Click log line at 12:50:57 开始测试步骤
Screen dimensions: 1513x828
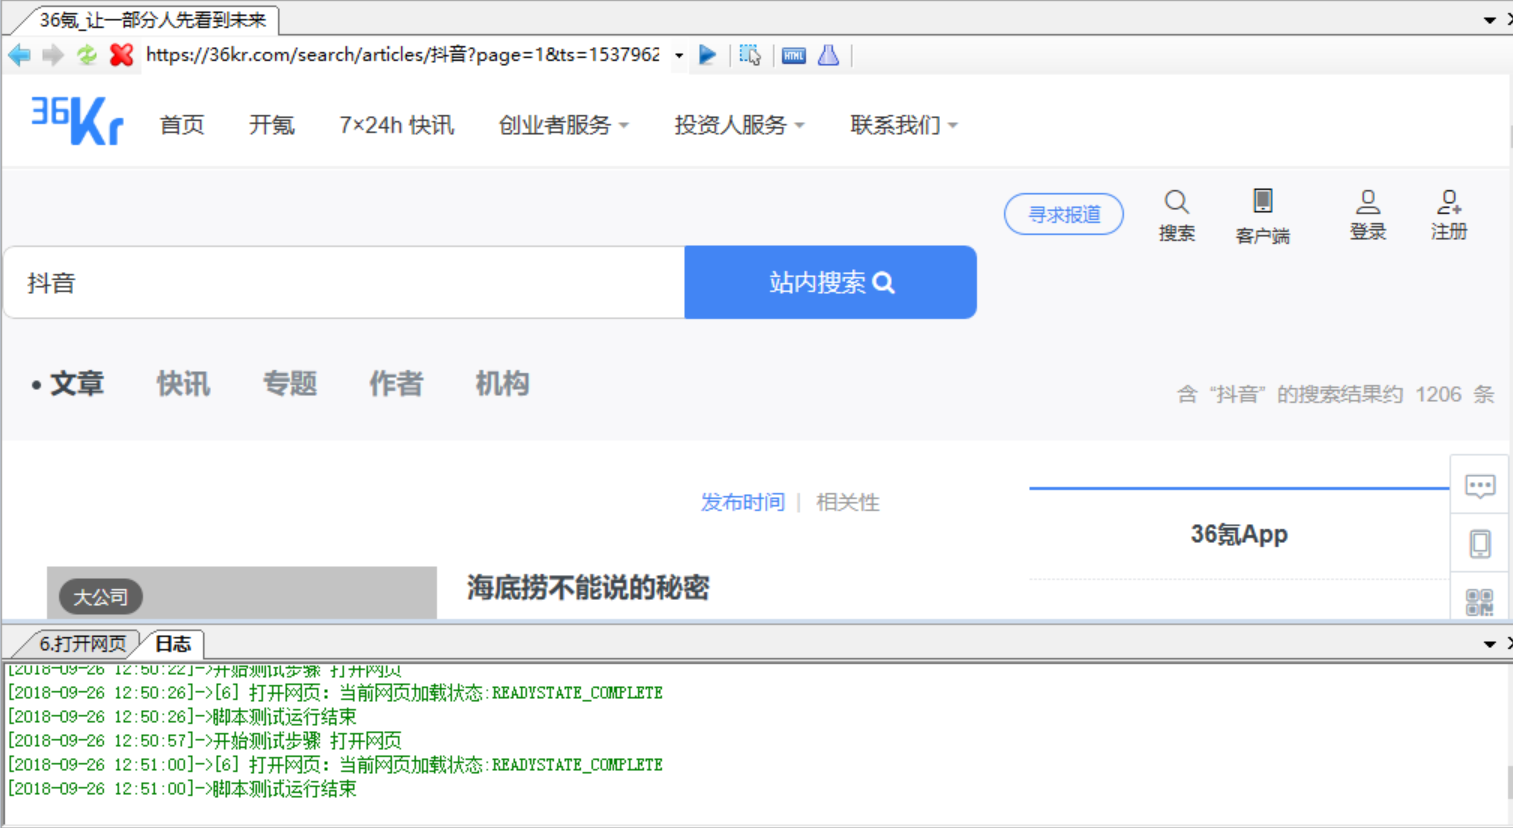tap(205, 741)
